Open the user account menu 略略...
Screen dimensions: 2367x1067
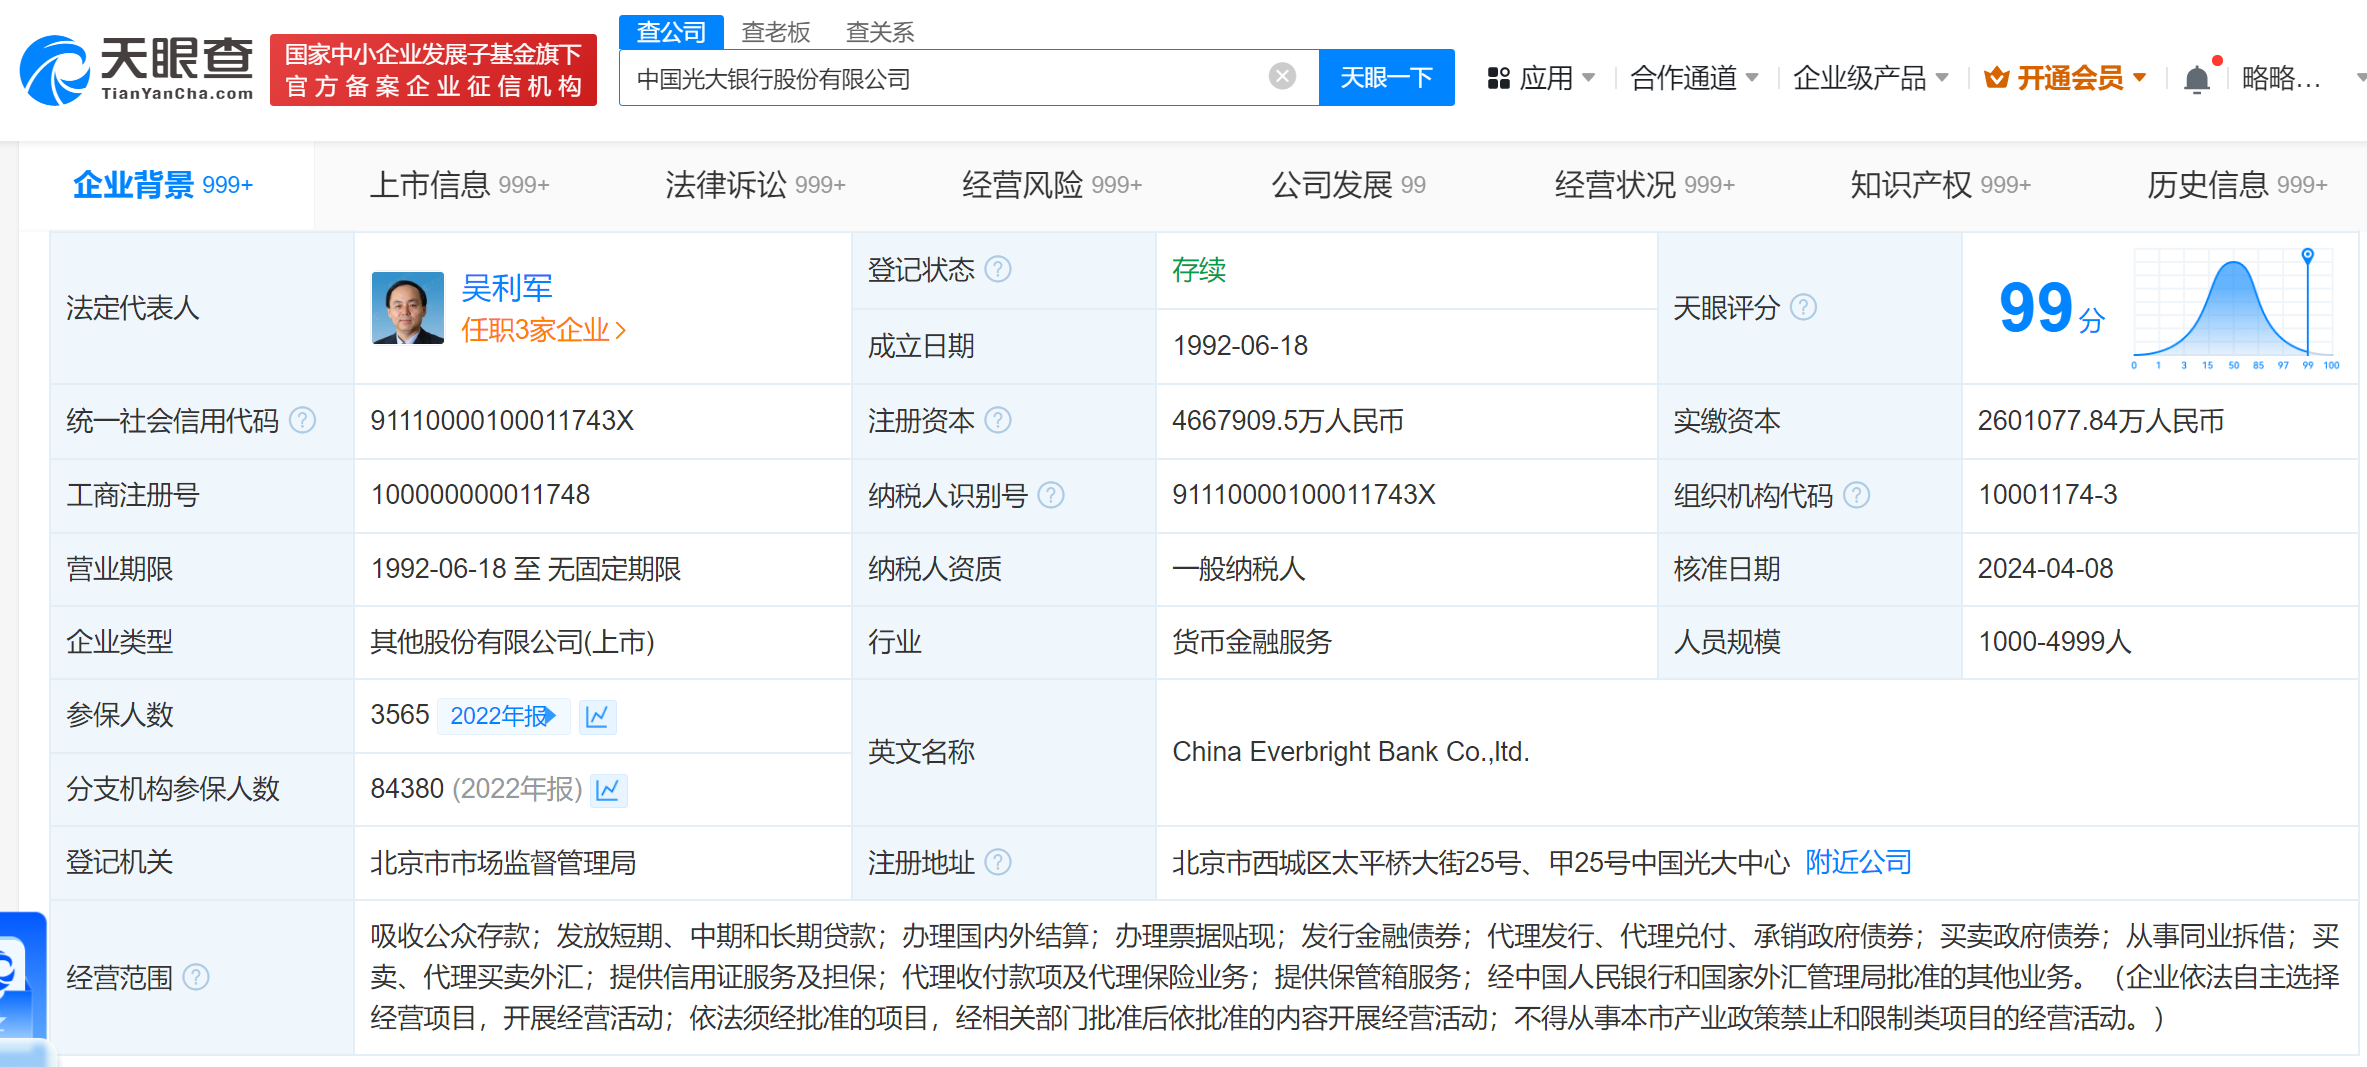tap(2281, 78)
